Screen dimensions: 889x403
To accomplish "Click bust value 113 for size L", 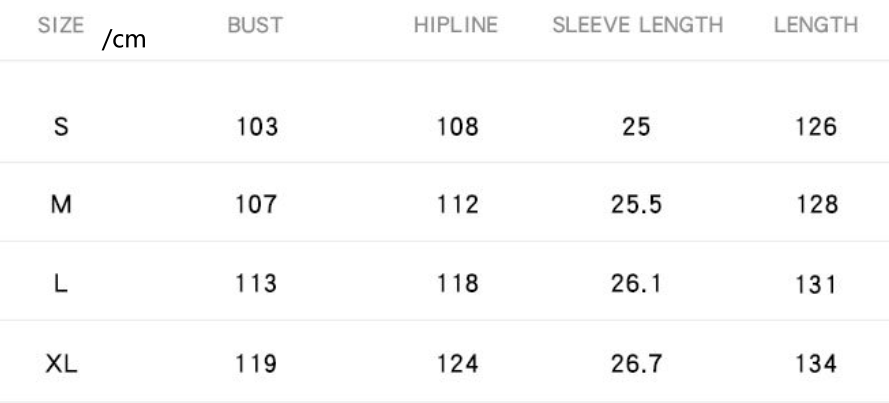I will point(256,284).
